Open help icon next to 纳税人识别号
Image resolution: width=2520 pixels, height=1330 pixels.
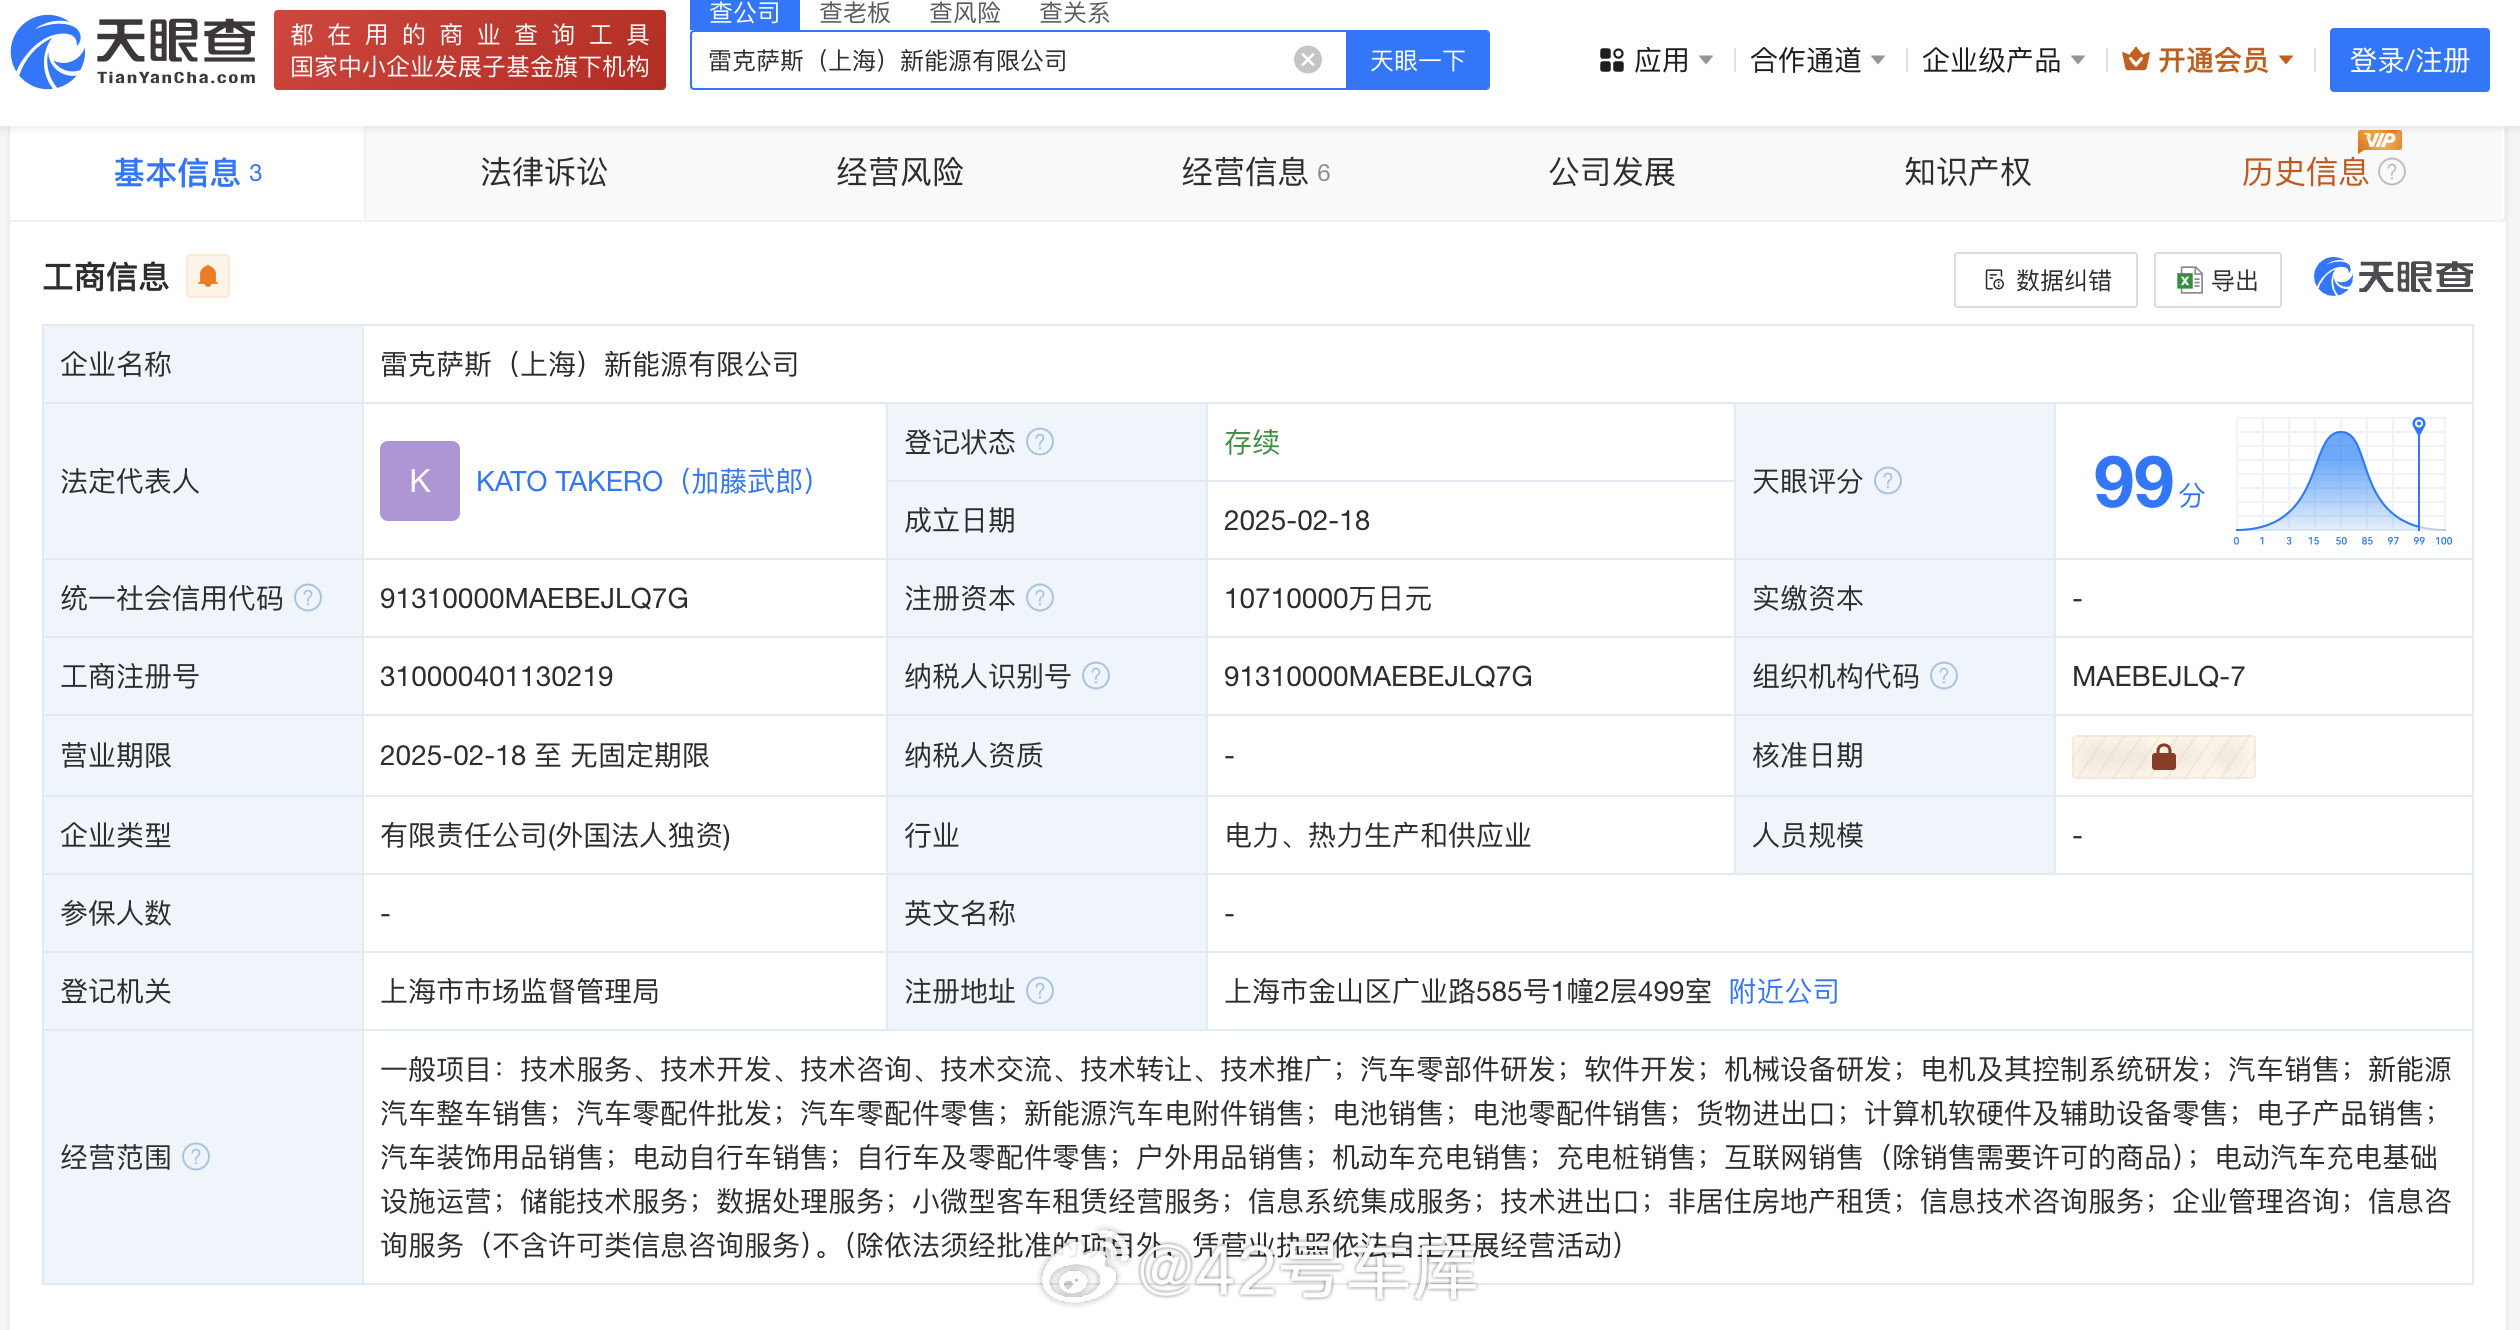[1096, 676]
